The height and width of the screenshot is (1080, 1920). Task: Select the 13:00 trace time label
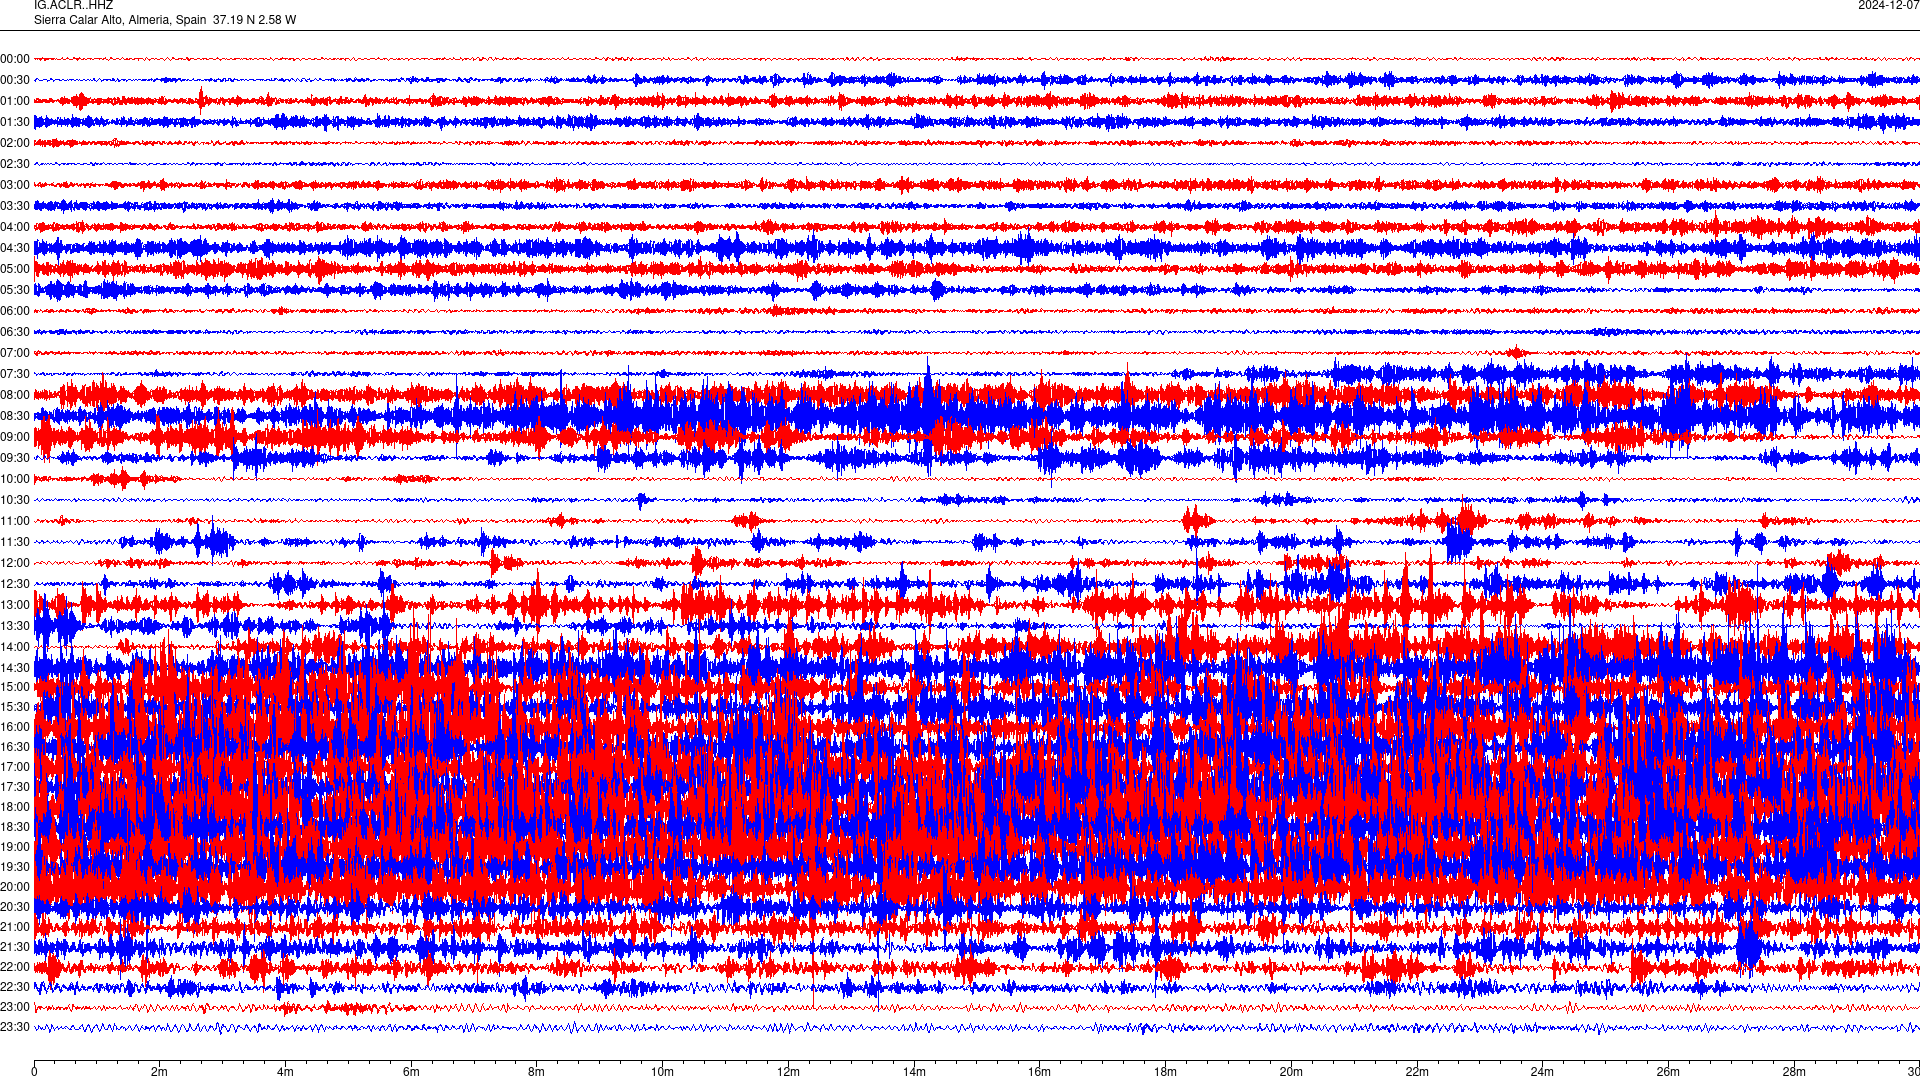pyautogui.click(x=15, y=605)
